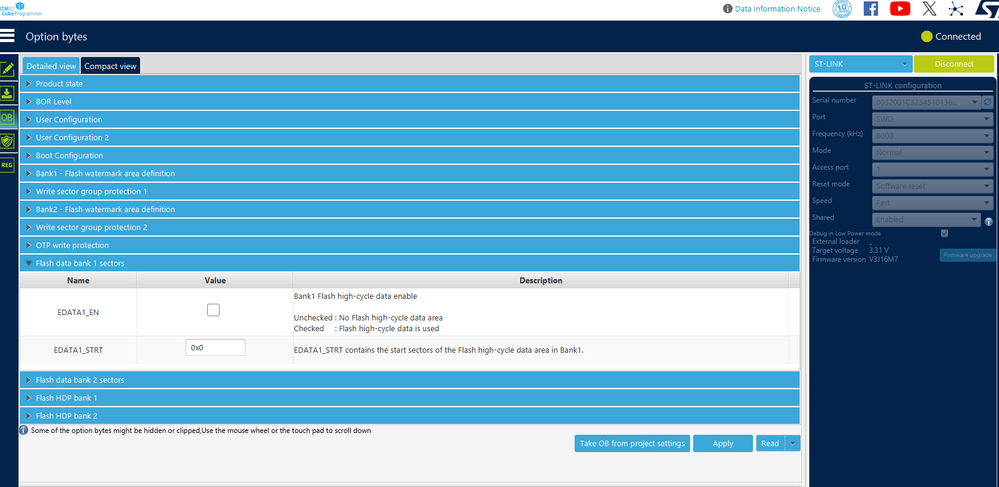Expand Write sector group protection 1

tap(409, 191)
